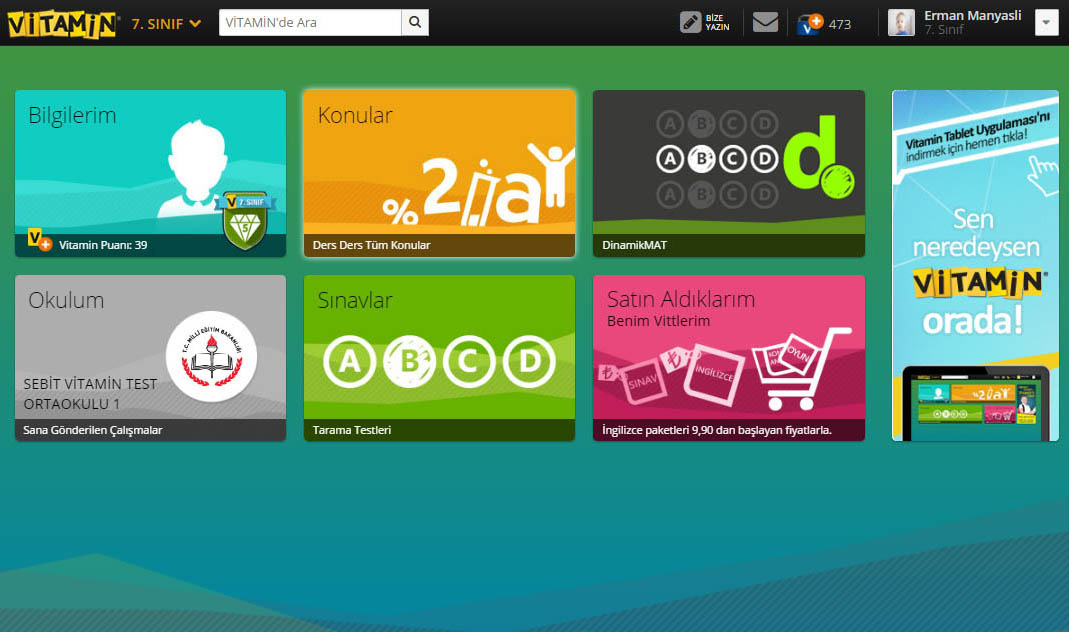Open the 7. SINIF grade dropdown
The width and height of the screenshot is (1069, 632).
point(166,24)
